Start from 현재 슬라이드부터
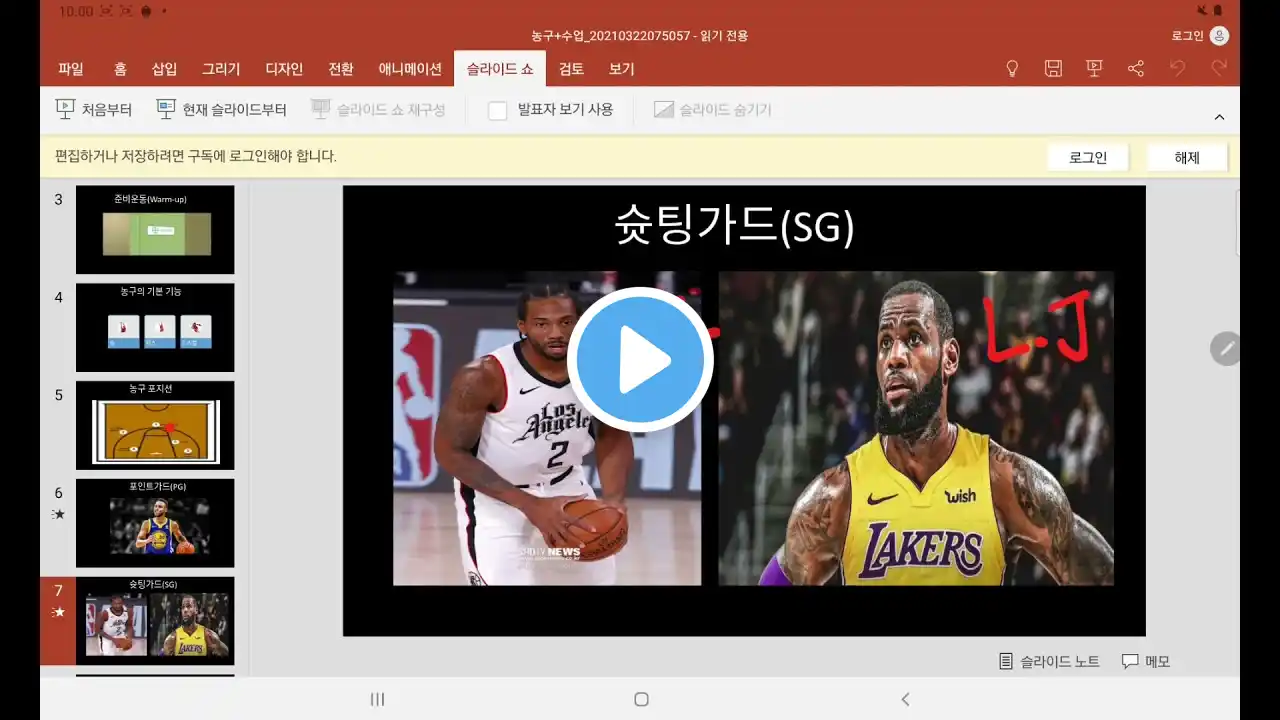The width and height of the screenshot is (1280, 720). click(x=221, y=109)
